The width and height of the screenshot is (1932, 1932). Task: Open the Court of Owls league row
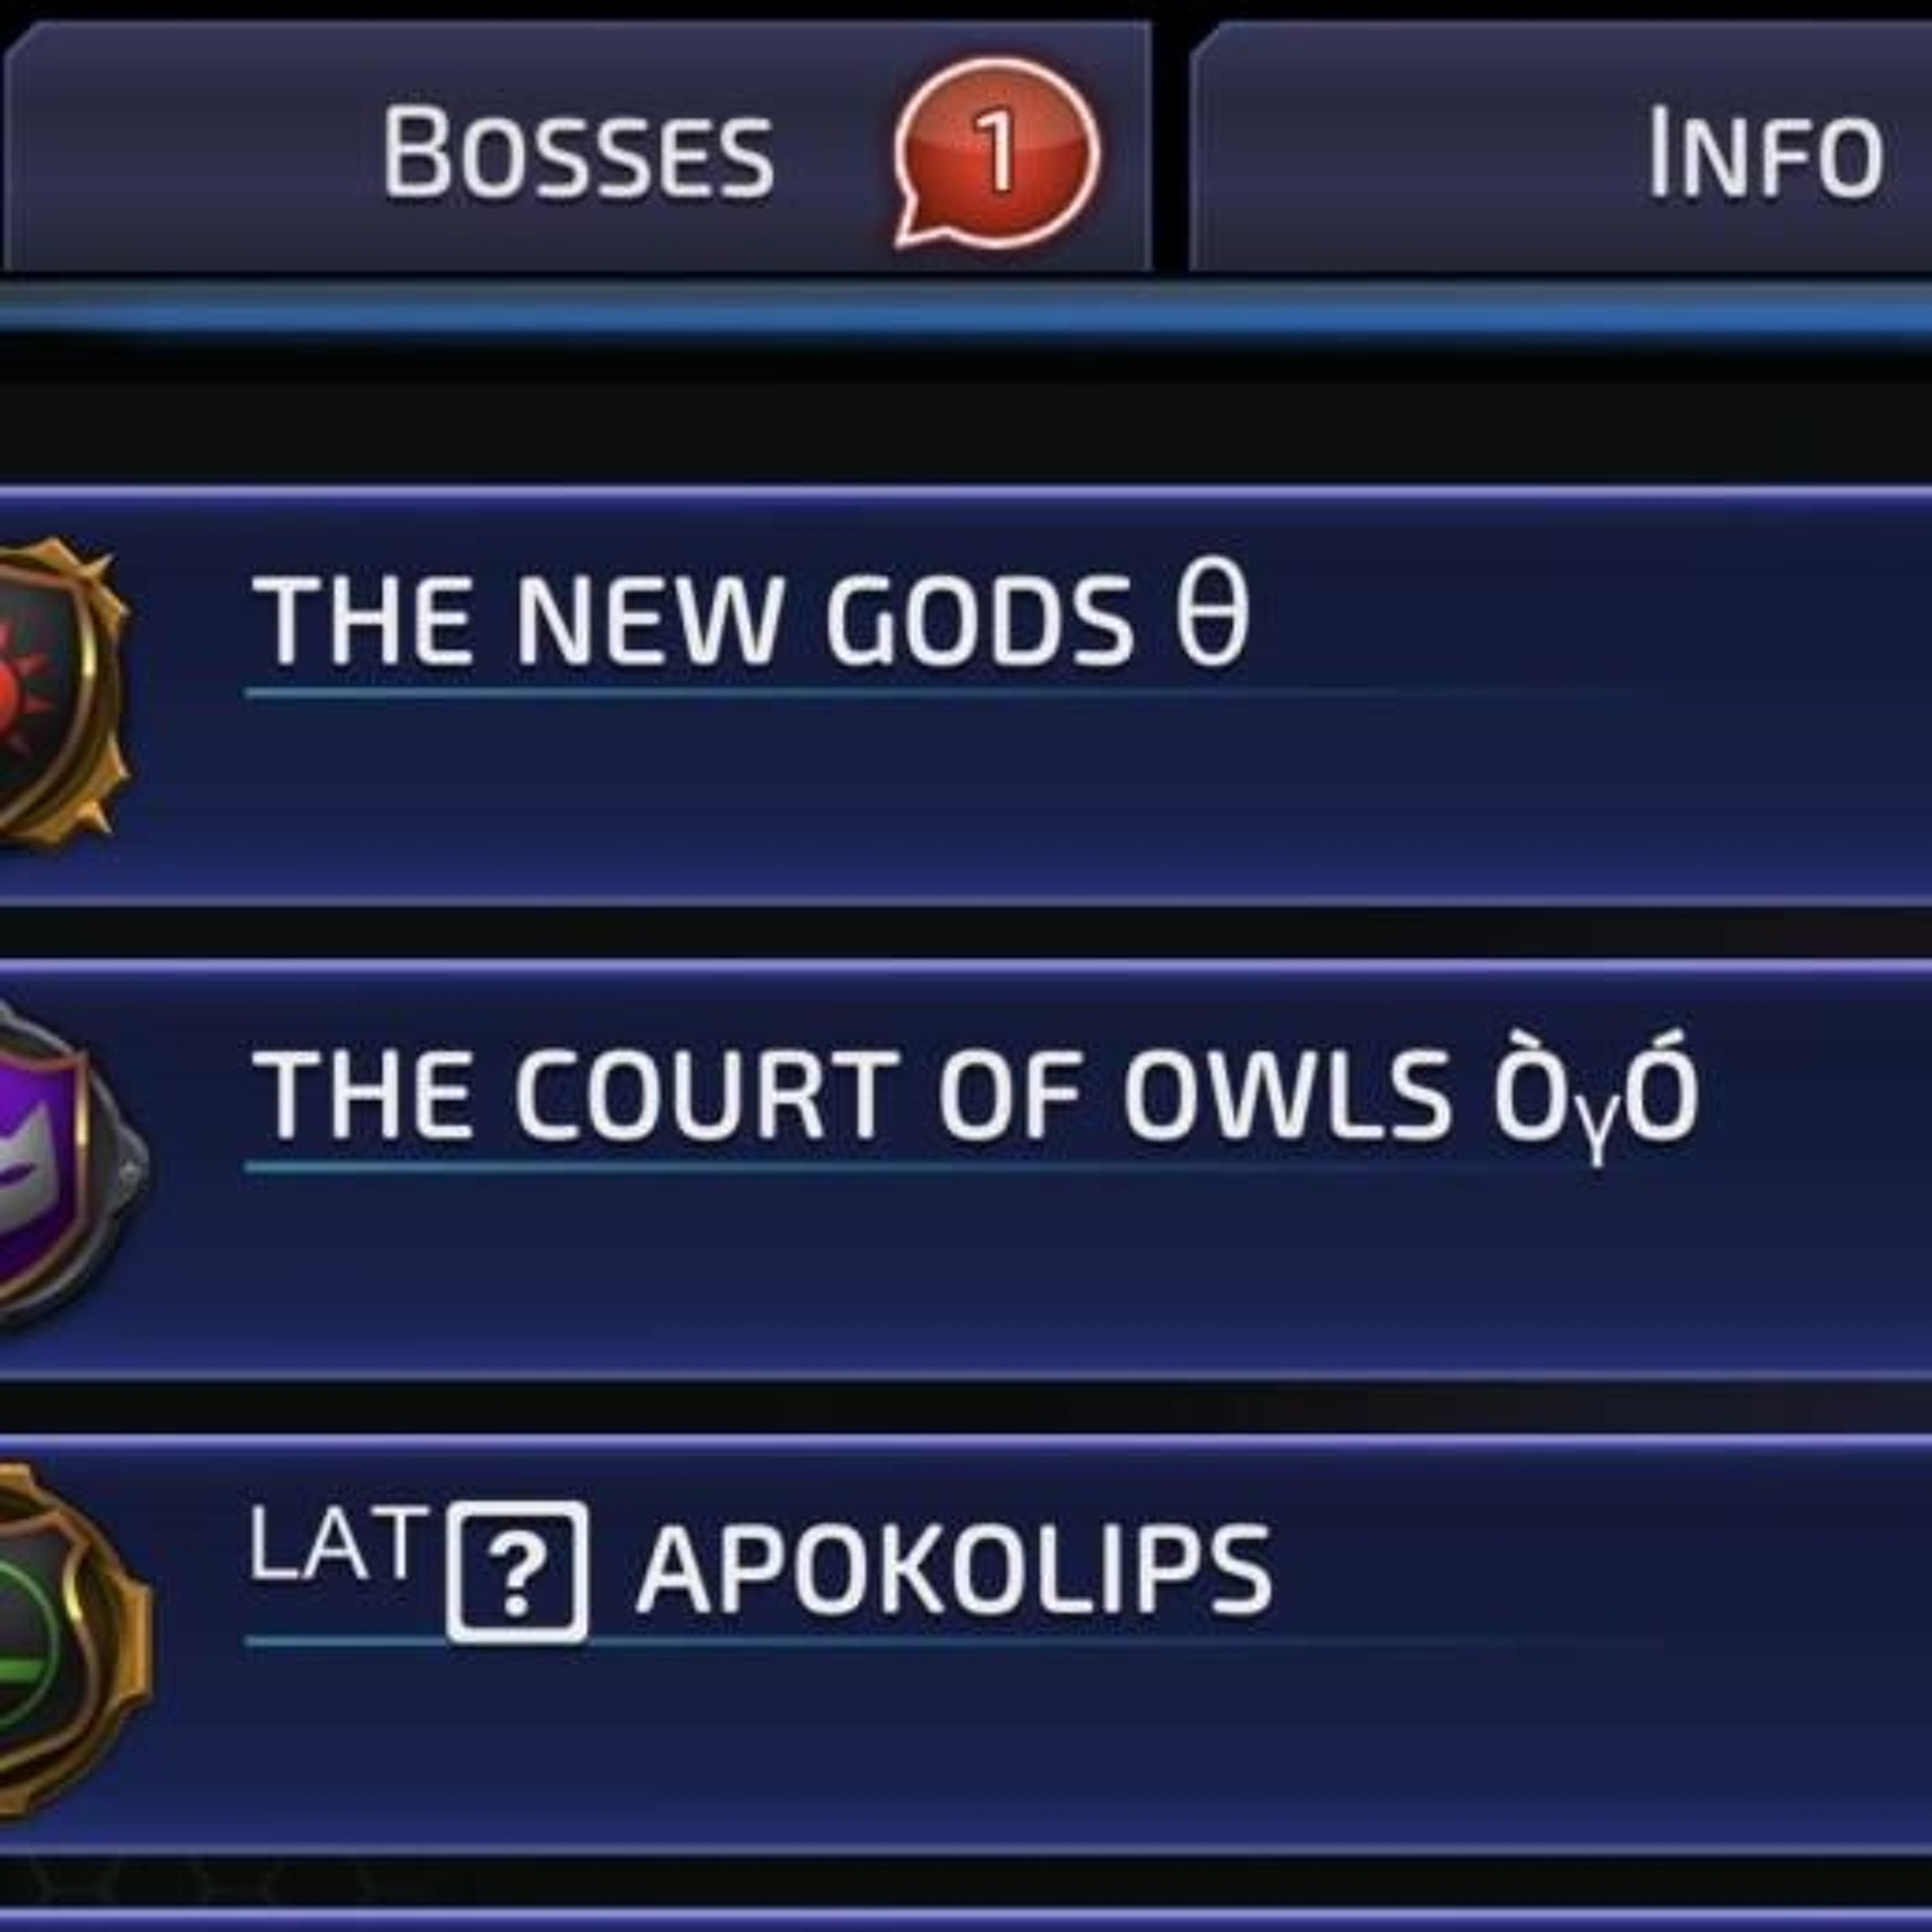(966, 1171)
